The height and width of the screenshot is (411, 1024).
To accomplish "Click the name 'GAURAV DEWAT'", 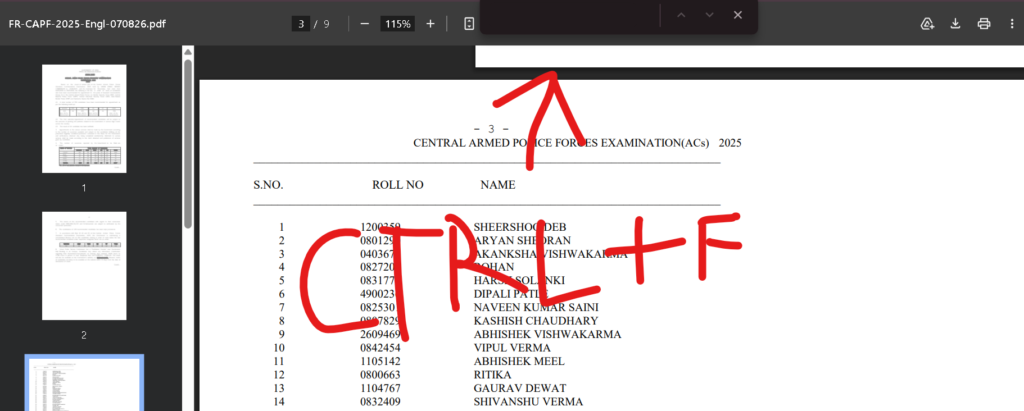I will pyautogui.click(x=520, y=388).
